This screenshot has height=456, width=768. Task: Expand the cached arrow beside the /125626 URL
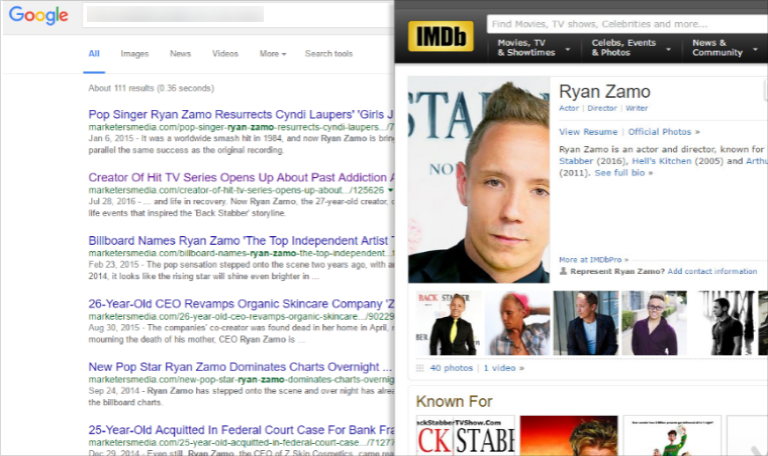[390, 190]
